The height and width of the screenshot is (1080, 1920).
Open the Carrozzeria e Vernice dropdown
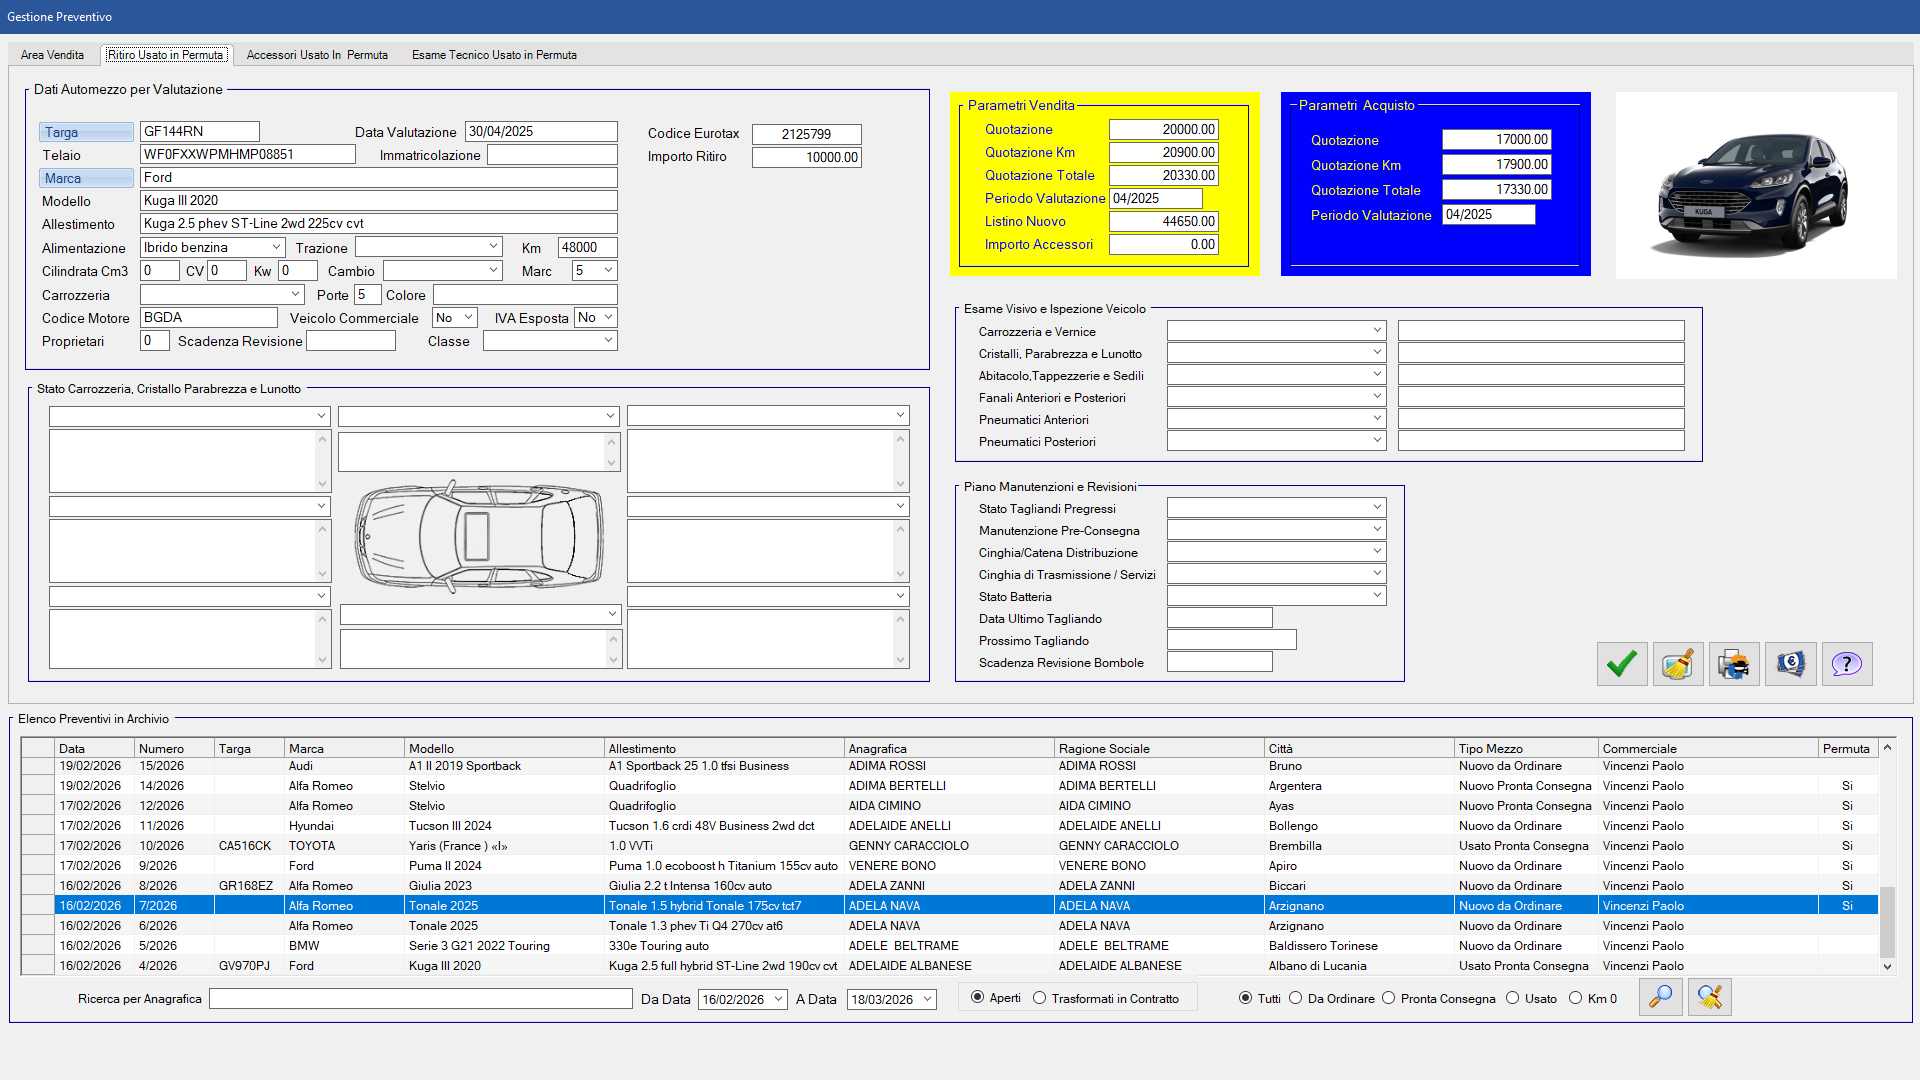1376,331
